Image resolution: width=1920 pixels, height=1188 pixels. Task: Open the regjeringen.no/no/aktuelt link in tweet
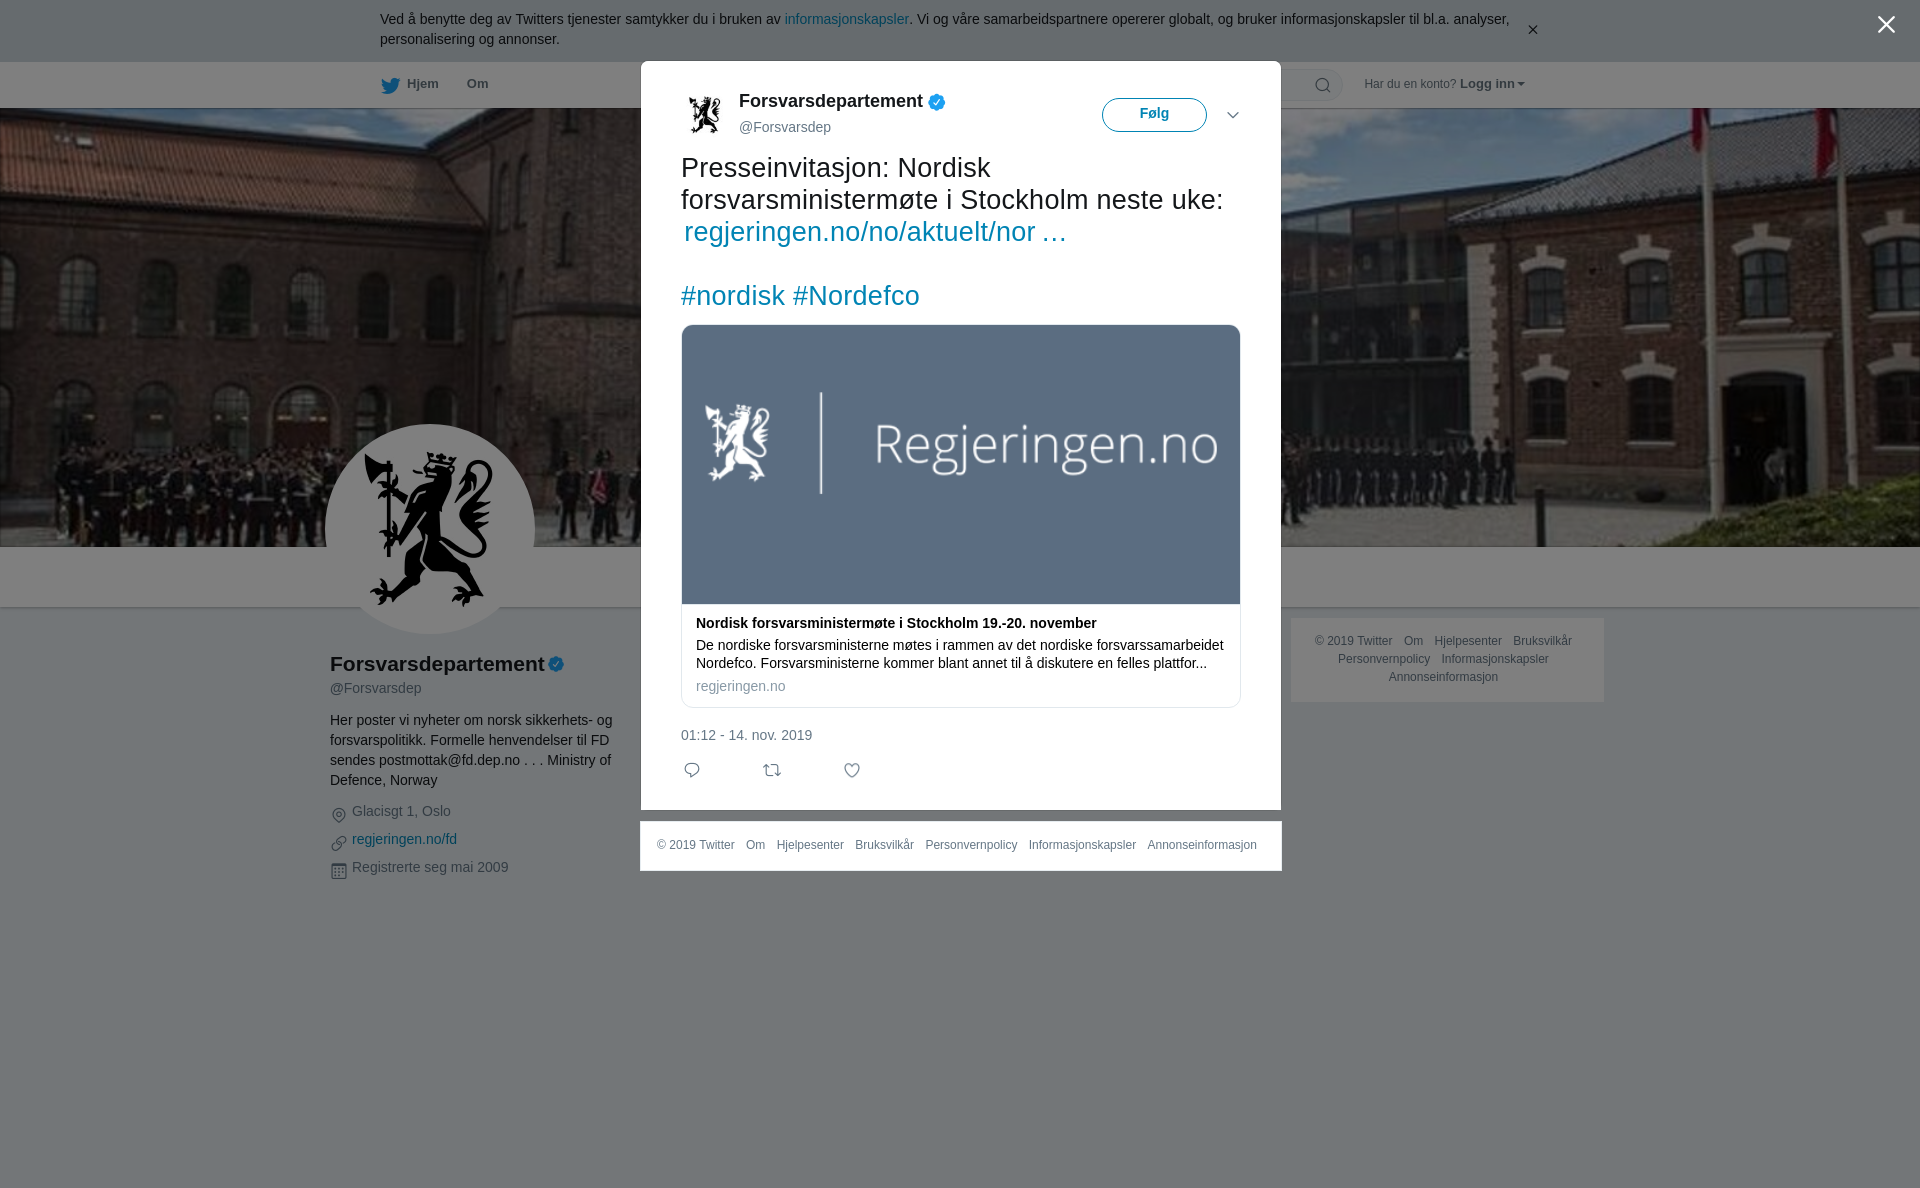(x=875, y=232)
